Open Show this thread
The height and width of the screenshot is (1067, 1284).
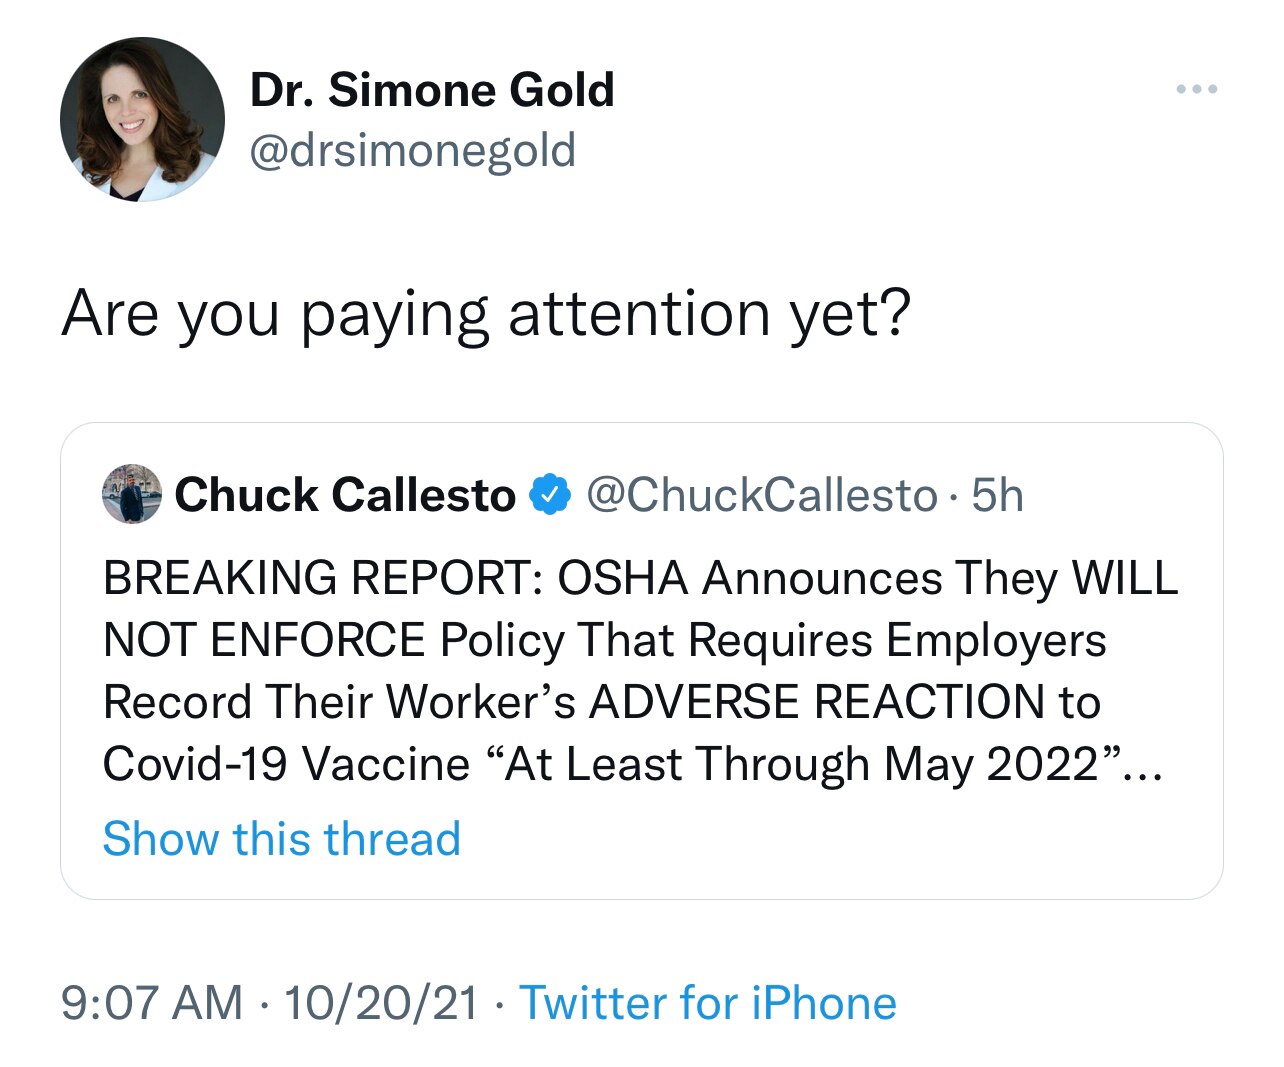(281, 840)
